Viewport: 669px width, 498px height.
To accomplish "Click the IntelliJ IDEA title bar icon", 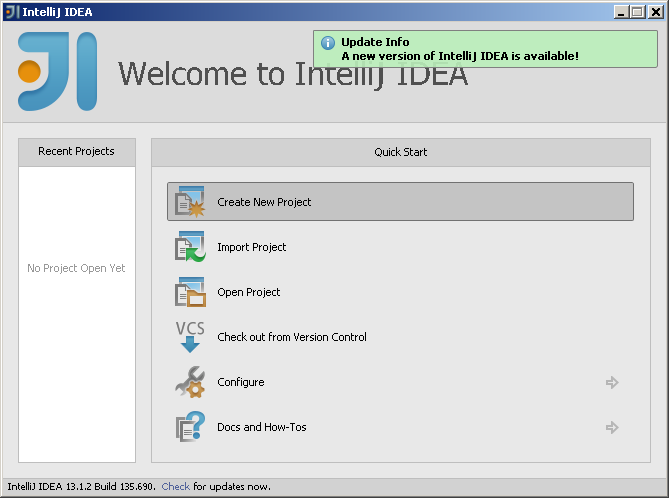I will [x=12, y=12].
